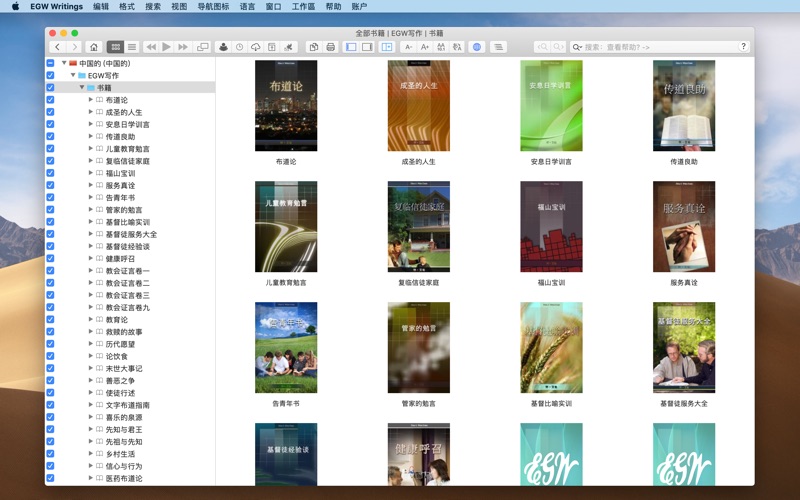Viewport: 800px width, 500px height.
Task: Open the cloud download icon
Action: 256,47
